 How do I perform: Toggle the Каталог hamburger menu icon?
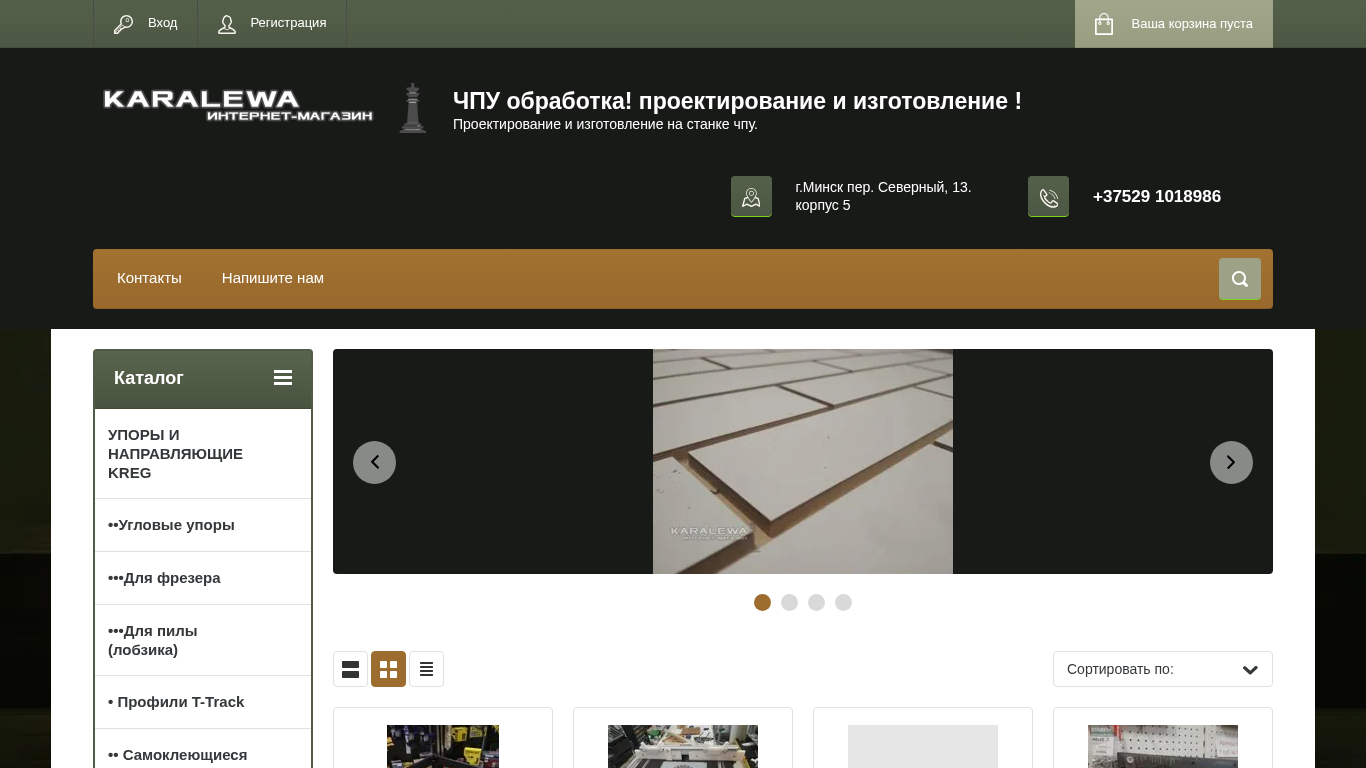(x=283, y=378)
